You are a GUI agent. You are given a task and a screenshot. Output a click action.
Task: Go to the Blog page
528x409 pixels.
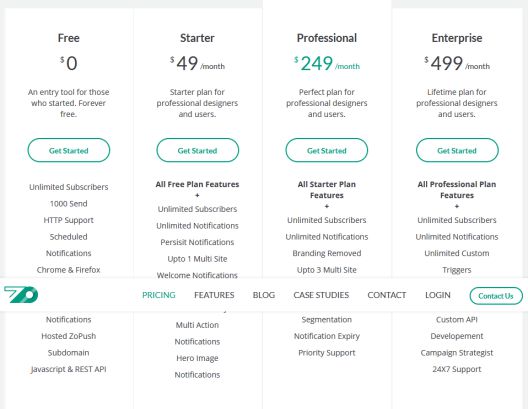point(264,295)
